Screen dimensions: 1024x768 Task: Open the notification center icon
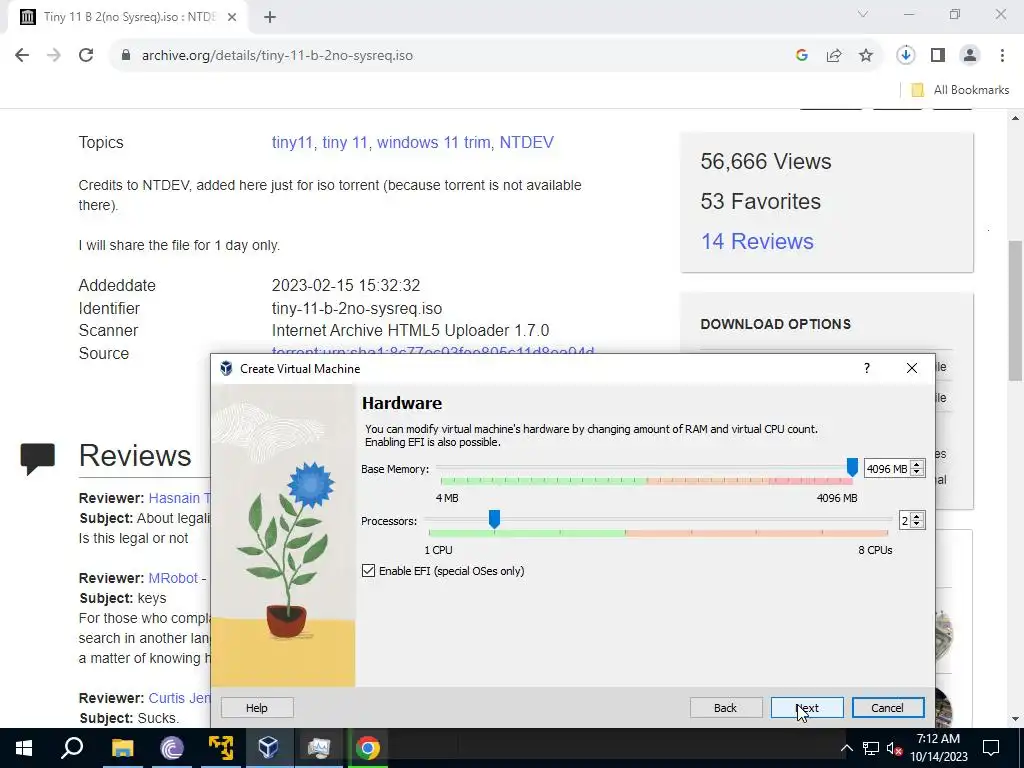[991, 748]
